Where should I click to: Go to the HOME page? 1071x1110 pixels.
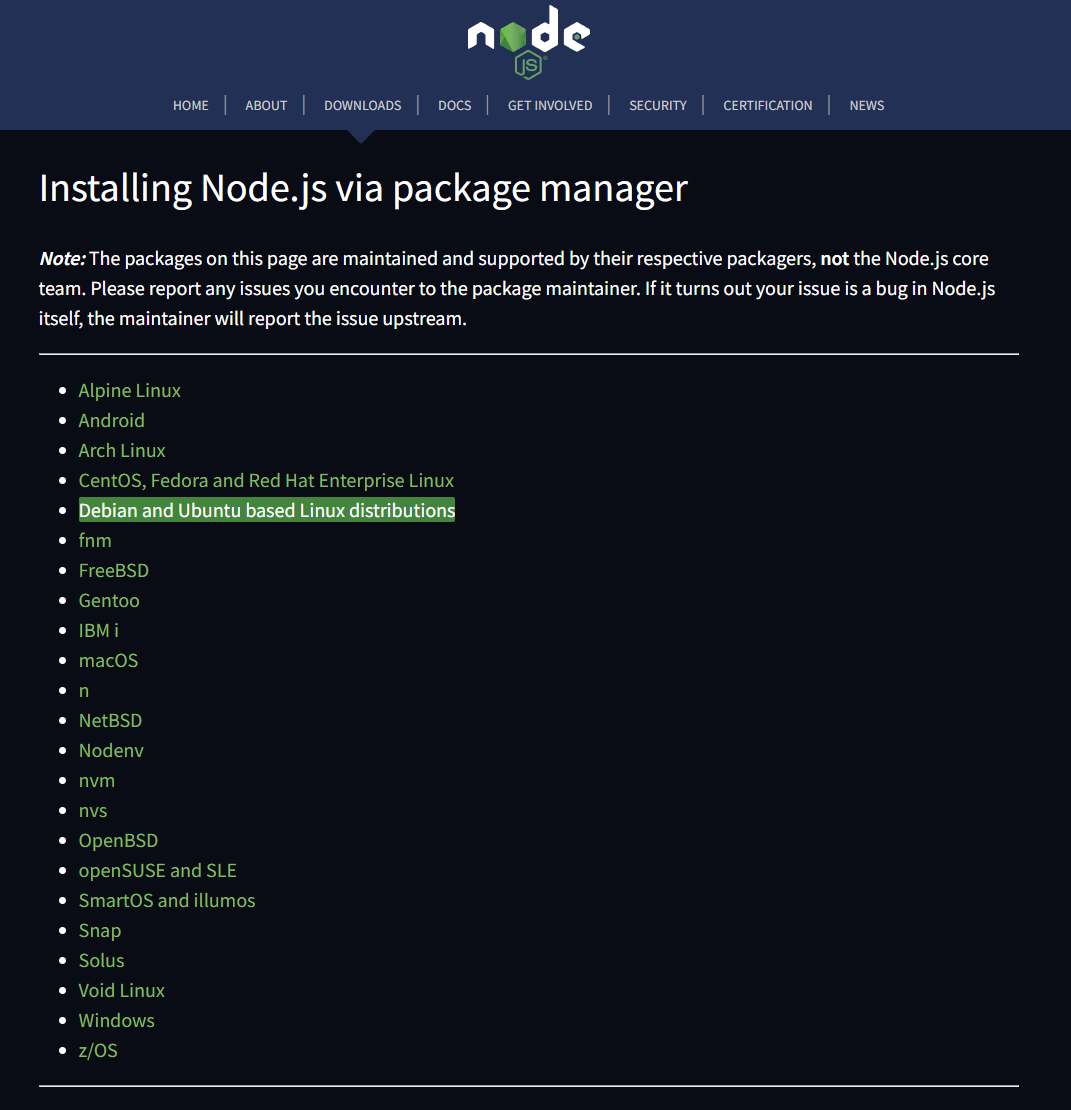click(190, 105)
